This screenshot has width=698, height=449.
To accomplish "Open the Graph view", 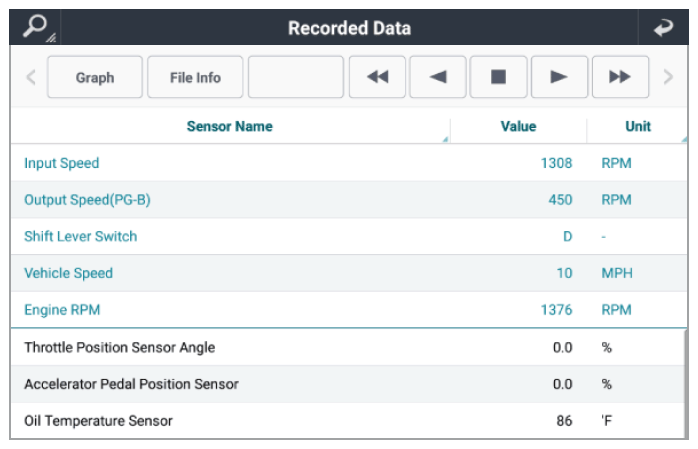I will coord(95,77).
